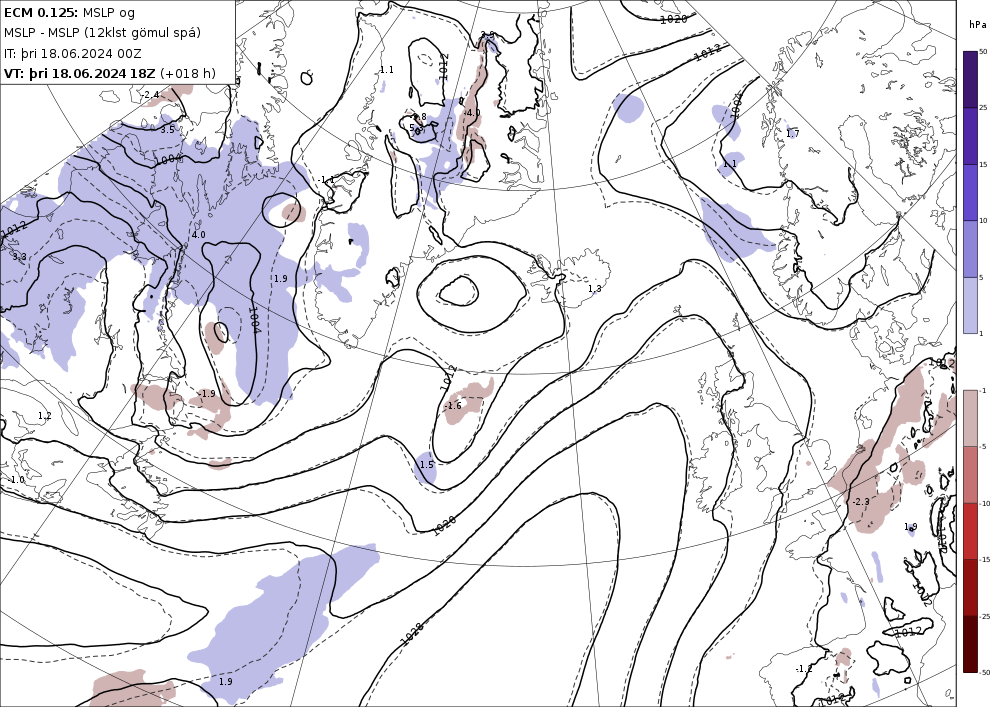The height and width of the screenshot is (707, 1000).
Task: Click the -5 to -10 salmon legend segment
Action: (970, 474)
